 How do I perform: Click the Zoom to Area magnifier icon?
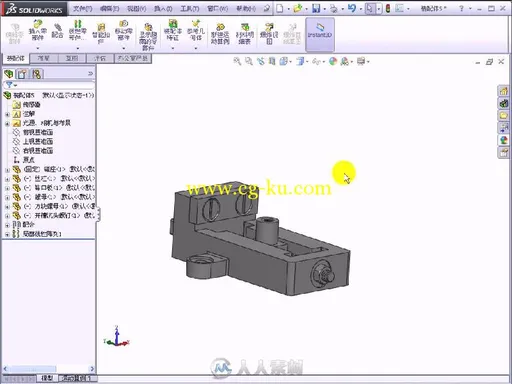[249, 61]
